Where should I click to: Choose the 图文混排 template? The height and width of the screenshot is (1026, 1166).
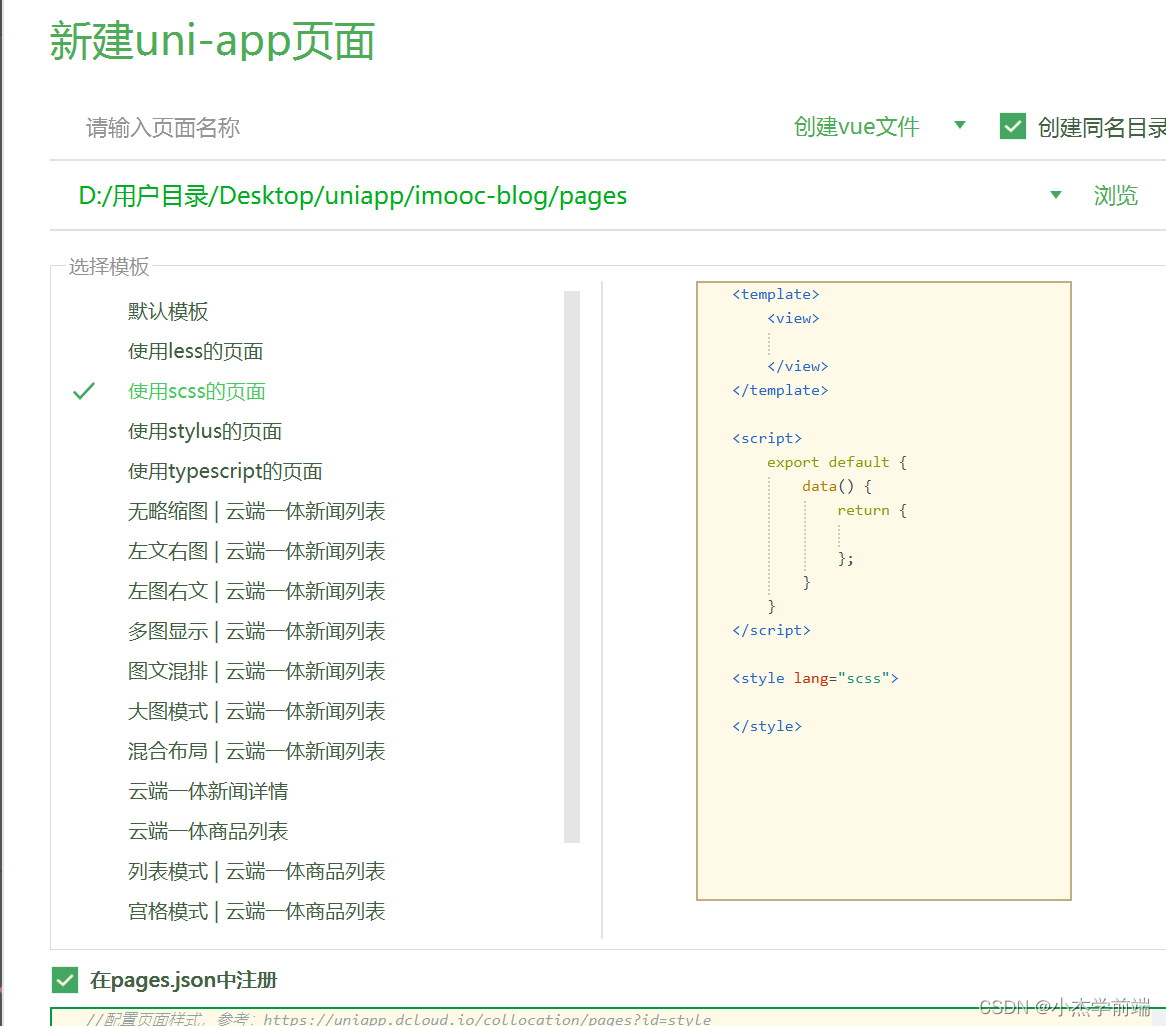[x=255, y=671]
